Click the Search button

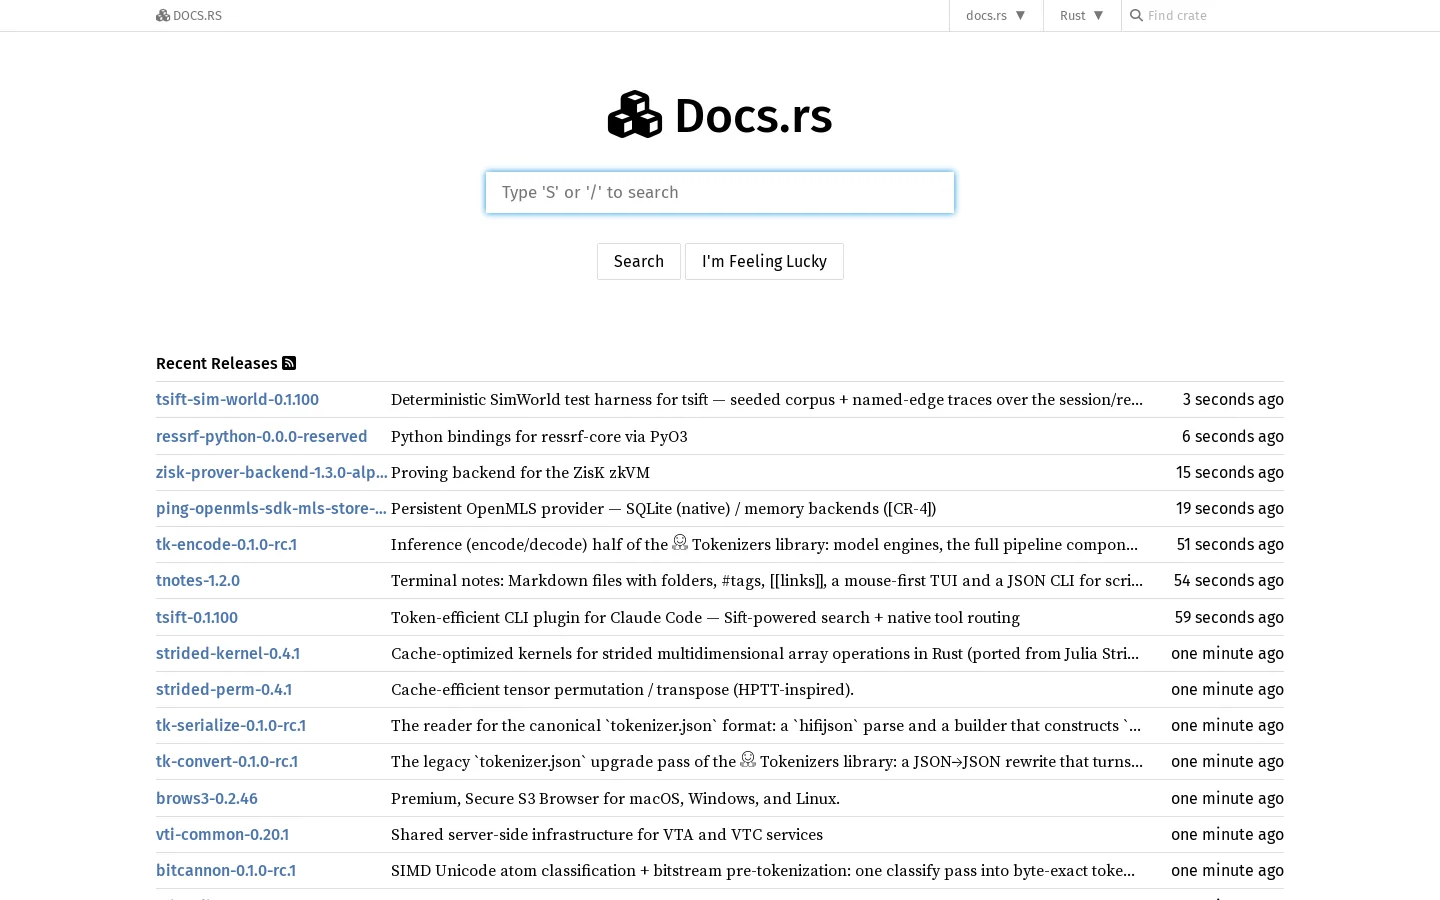point(639,261)
